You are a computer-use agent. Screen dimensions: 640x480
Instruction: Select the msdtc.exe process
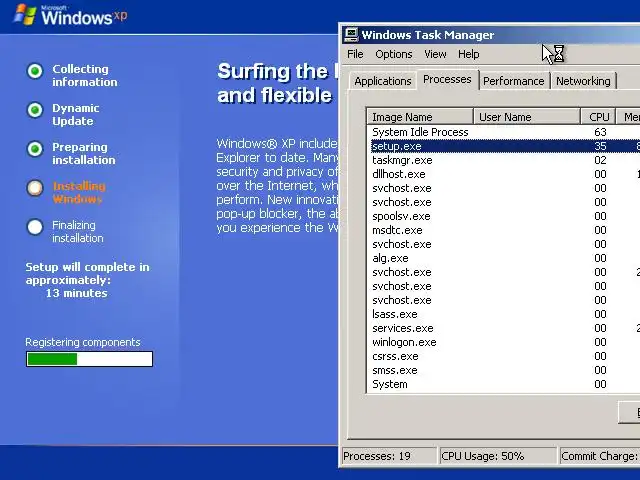504,230
